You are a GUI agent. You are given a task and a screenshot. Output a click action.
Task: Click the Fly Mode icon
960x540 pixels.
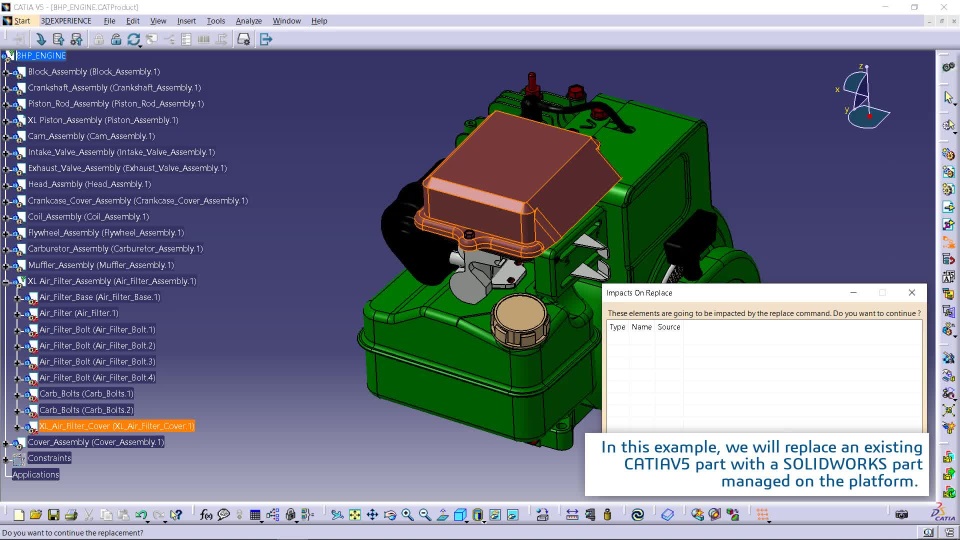point(337,515)
